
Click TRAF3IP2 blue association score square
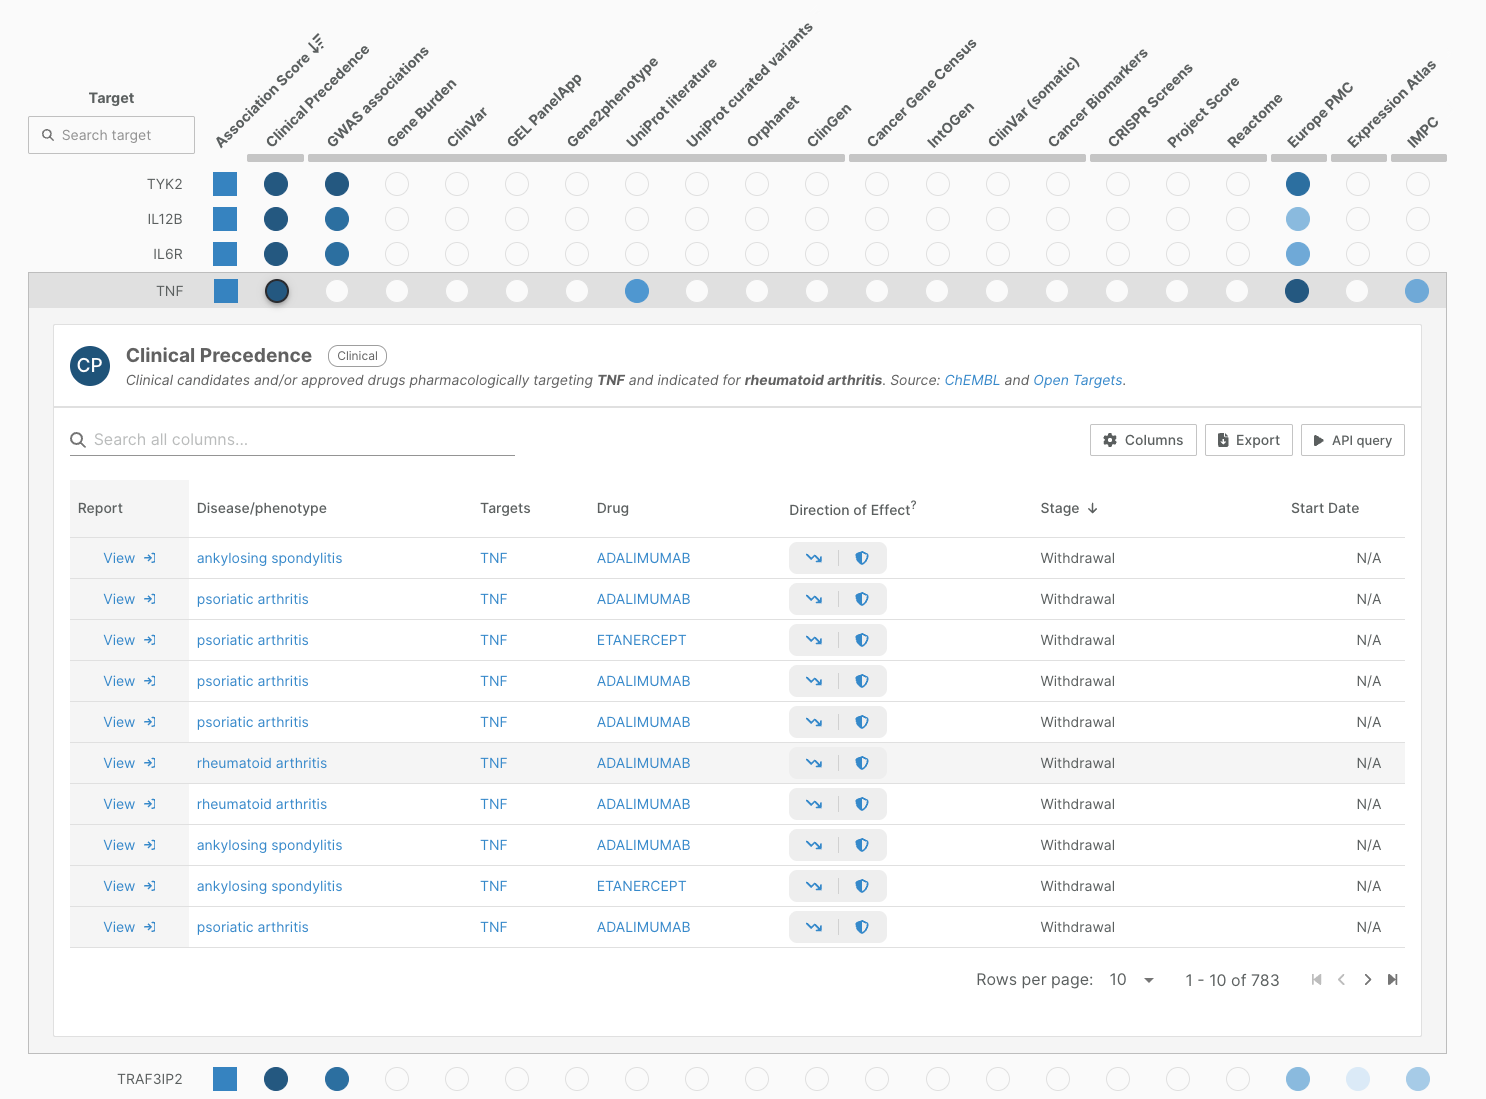tap(225, 1079)
